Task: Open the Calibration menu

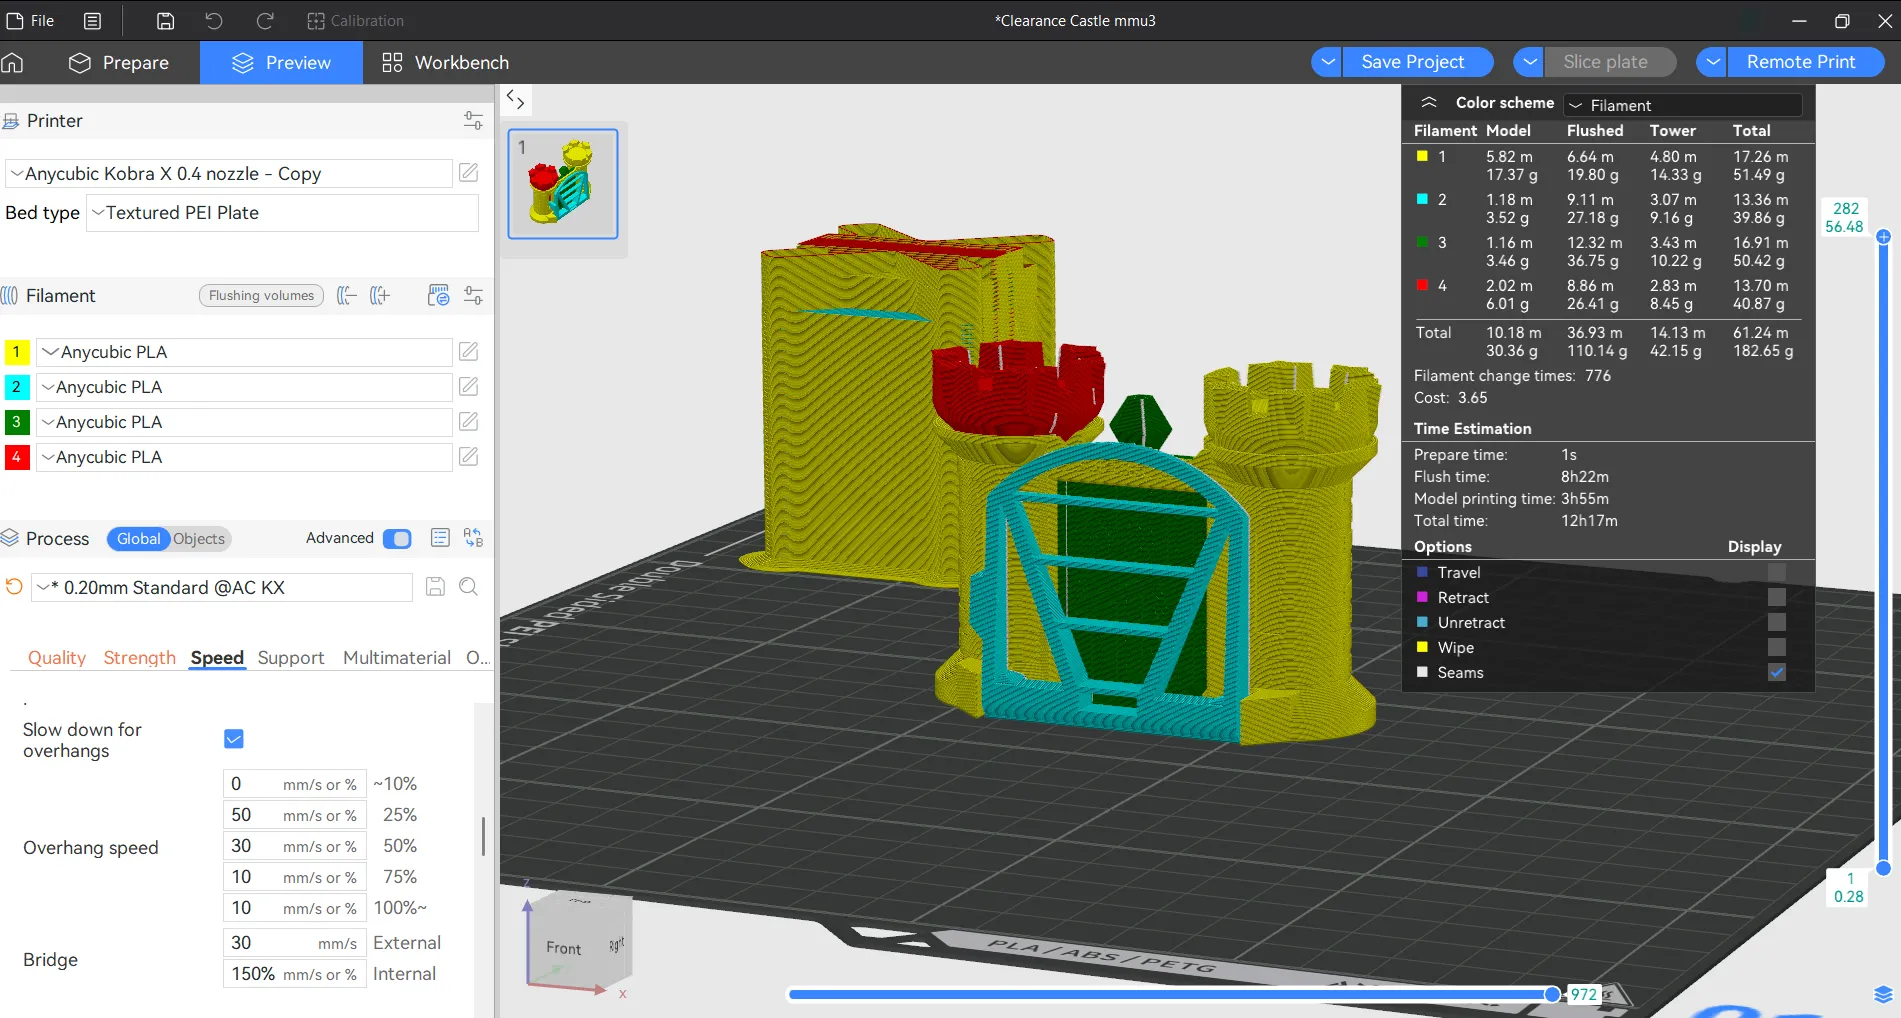Action: [355, 20]
